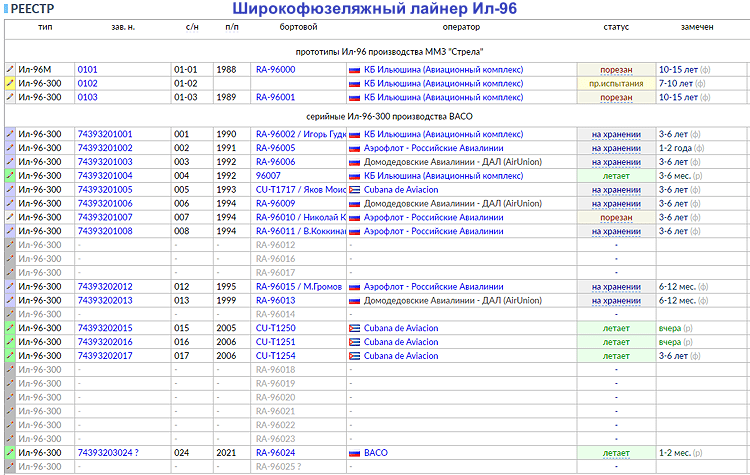The height and width of the screenshot is (475, 750).
Task: Click grayed registration RA-96023
Action: pyautogui.click(x=276, y=439)
